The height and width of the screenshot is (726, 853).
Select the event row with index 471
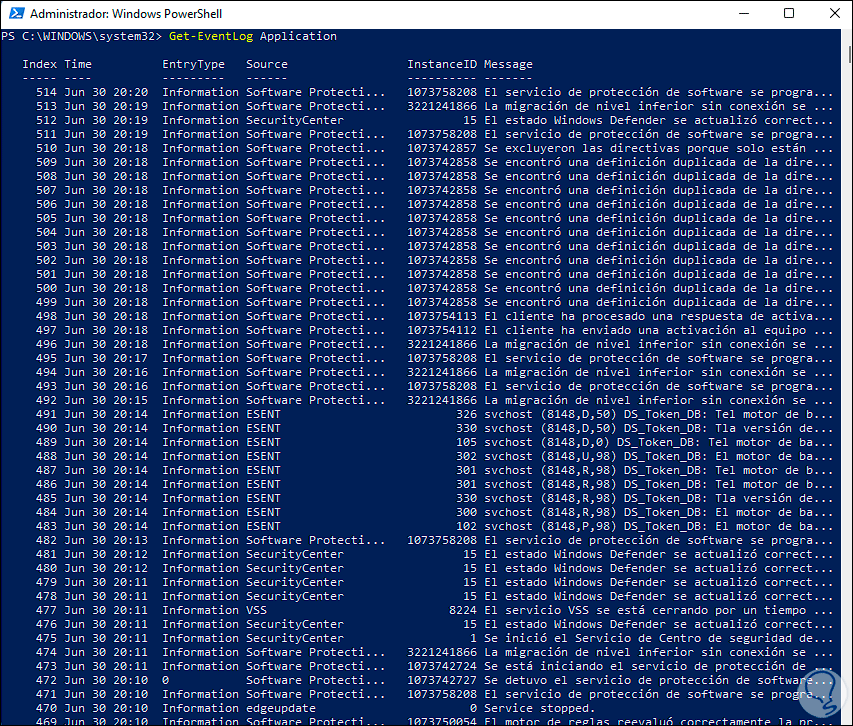(x=434, y=694)
